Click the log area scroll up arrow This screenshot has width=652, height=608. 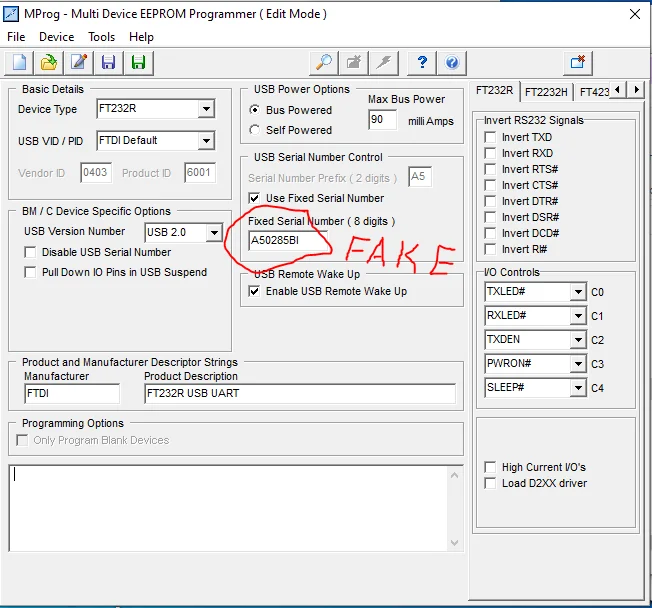click(x=454, y=475)
